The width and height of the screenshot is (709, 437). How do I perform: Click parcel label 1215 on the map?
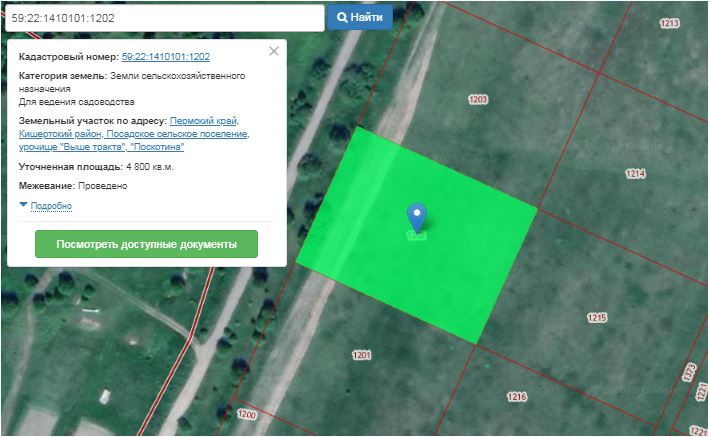tap(597, 318)
